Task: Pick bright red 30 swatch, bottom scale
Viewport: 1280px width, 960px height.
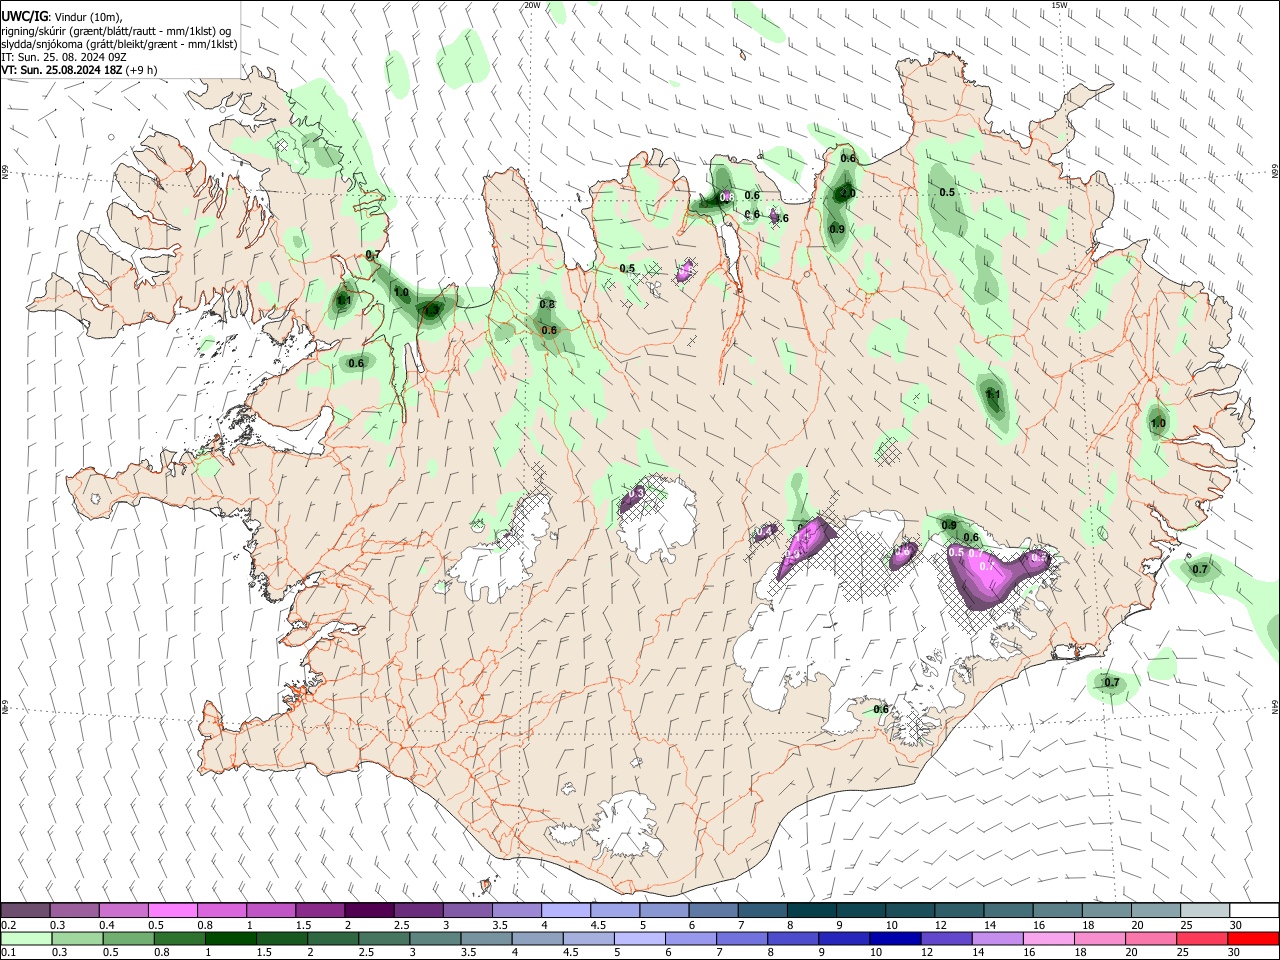Action: pyautogui.click(x=1252, y=938)
